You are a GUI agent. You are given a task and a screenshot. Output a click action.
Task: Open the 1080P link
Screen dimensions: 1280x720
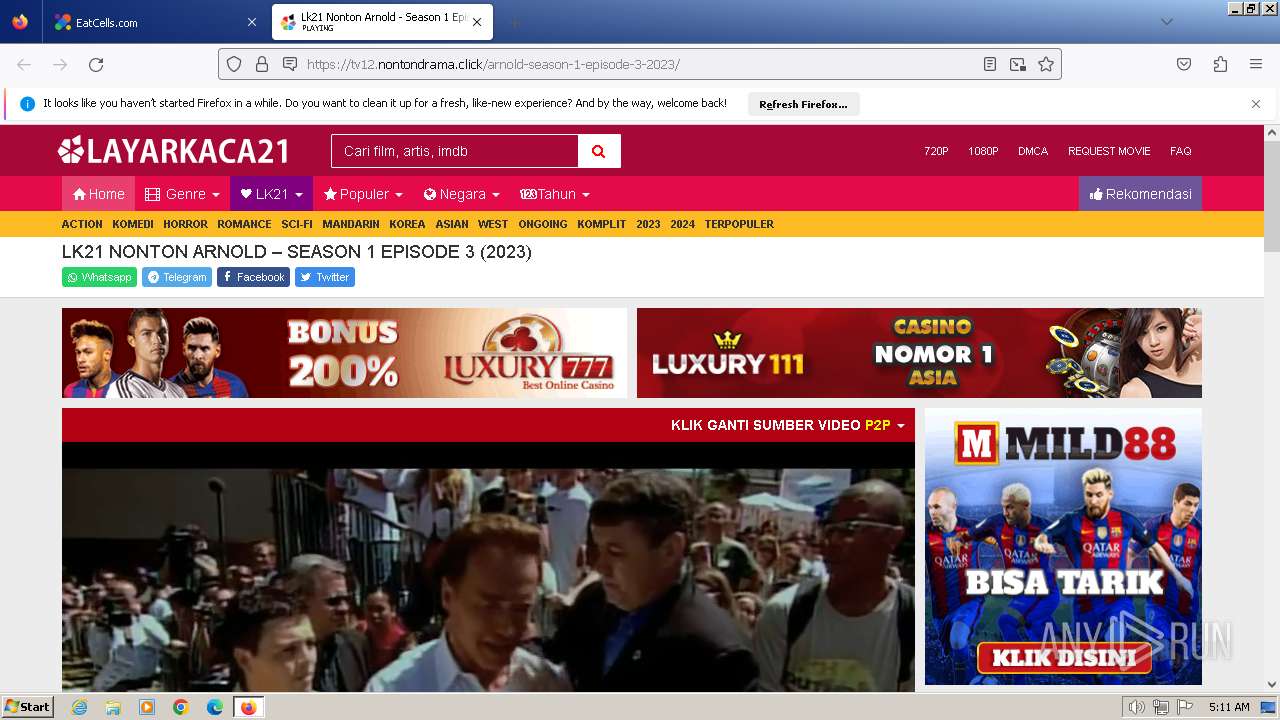point(983,151)
